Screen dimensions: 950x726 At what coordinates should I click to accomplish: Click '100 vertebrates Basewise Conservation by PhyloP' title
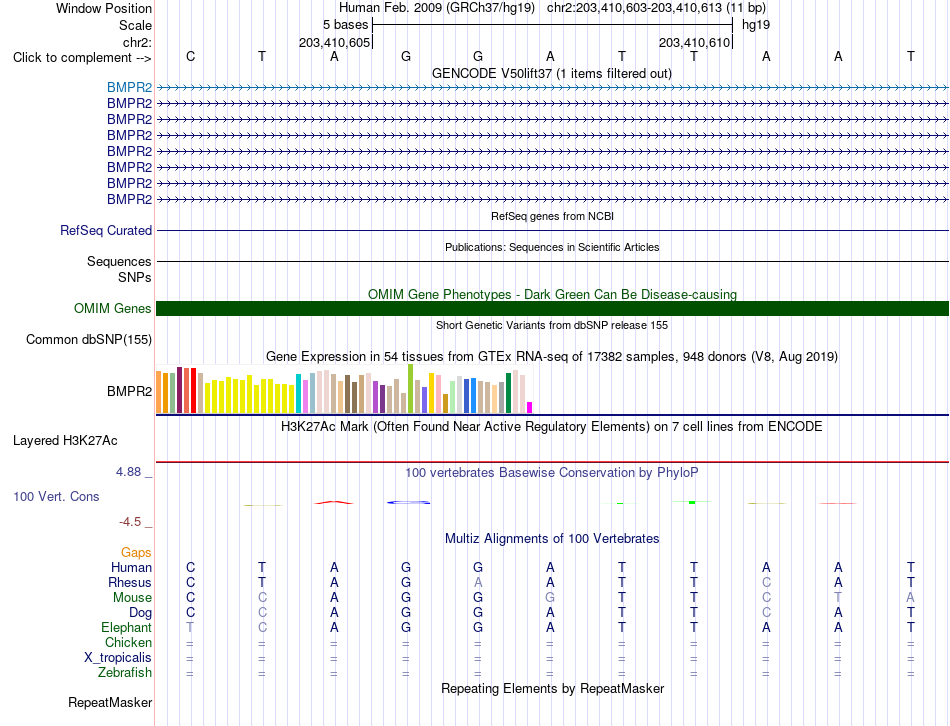[552, 472]
